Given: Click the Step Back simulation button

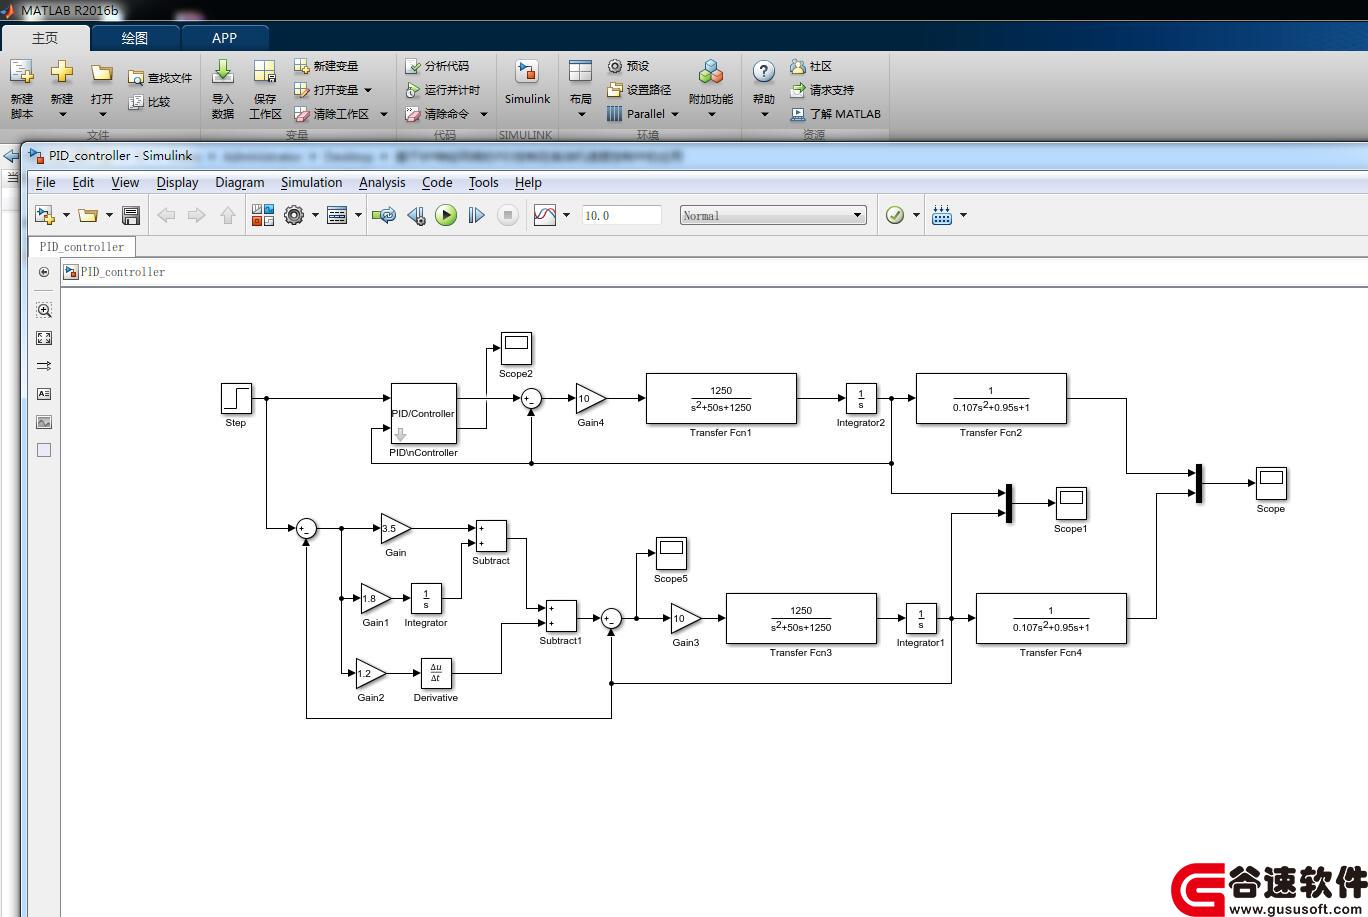Looking at the screenshot, I should tap(416, 215).
